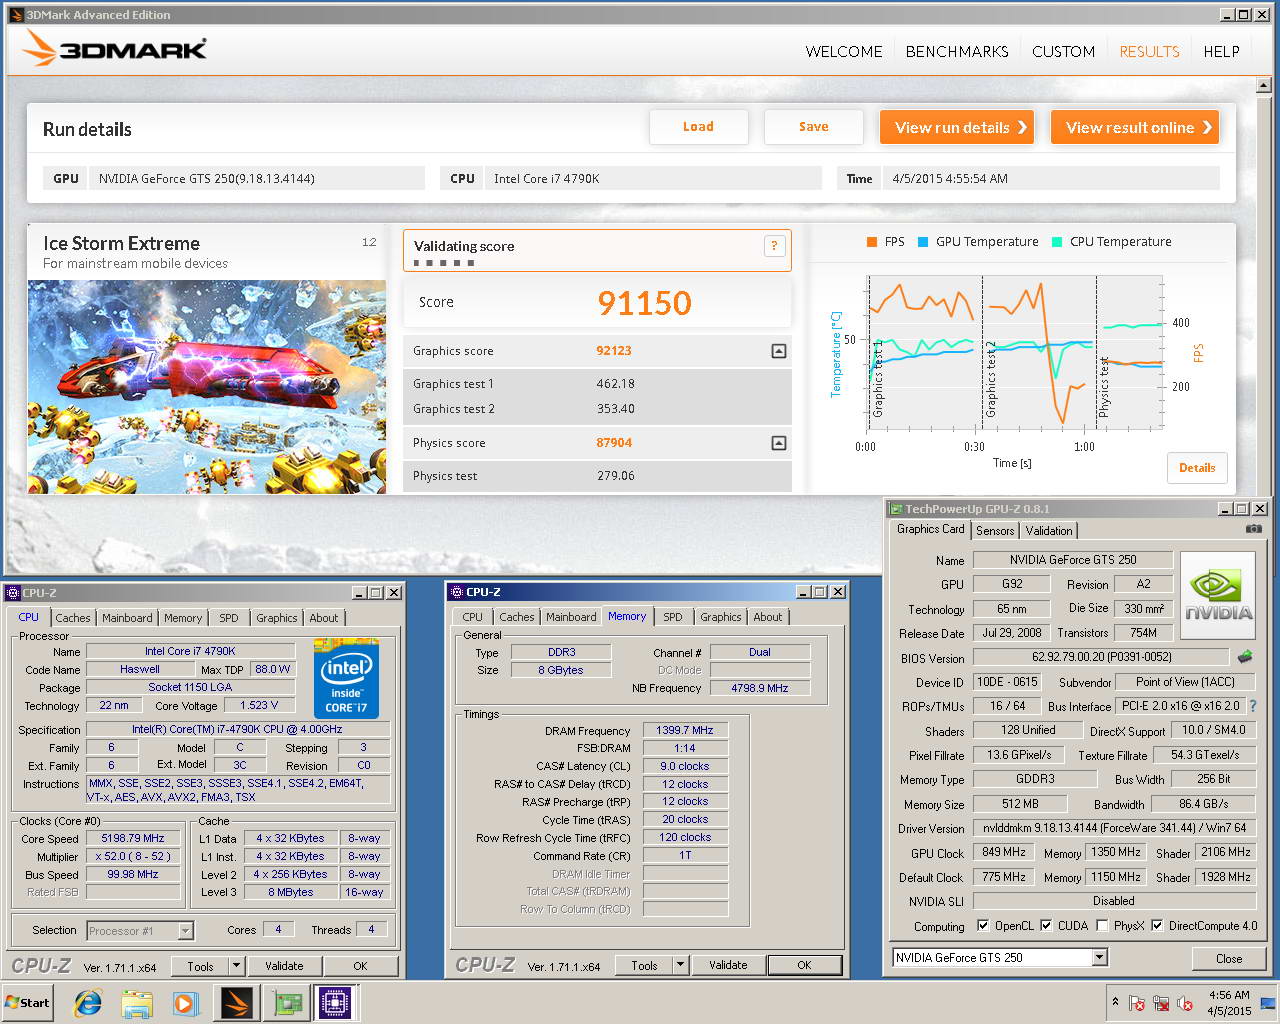
Task: Click Close button in GPU-Z
Action: [1229, 958]
